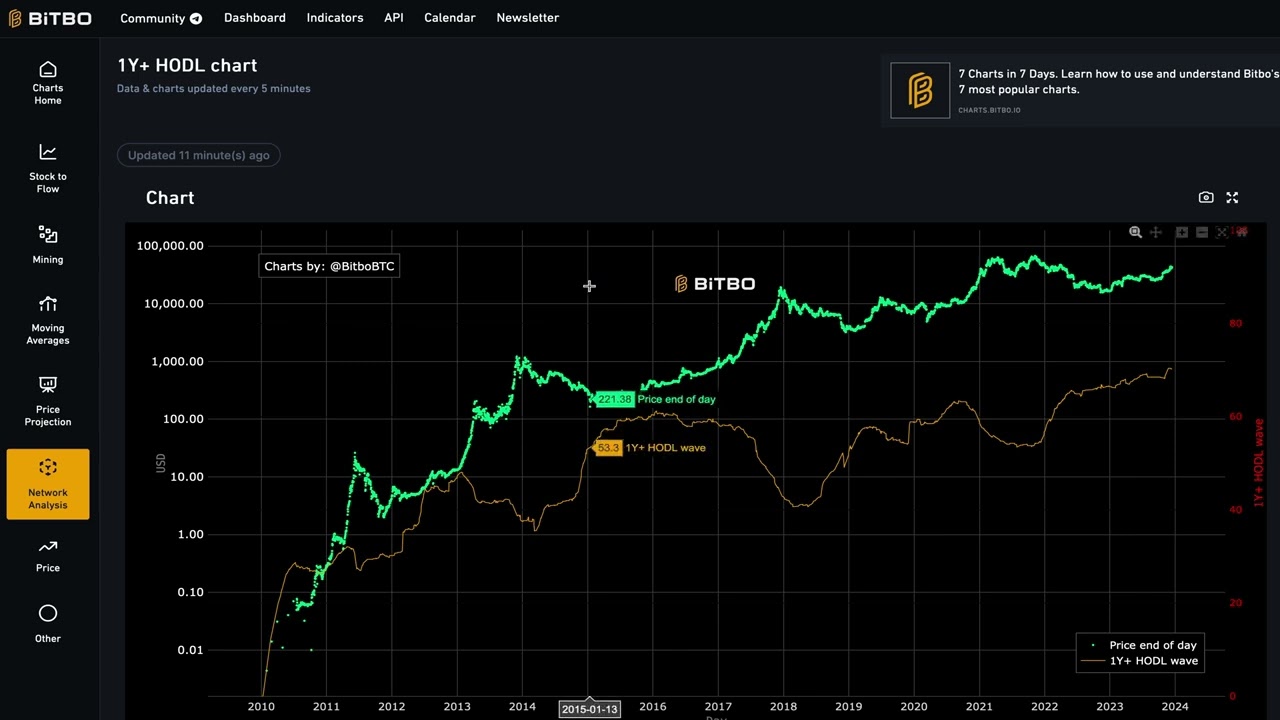
Task: Open Charts Home from sidebar
Action: [48, 82]
